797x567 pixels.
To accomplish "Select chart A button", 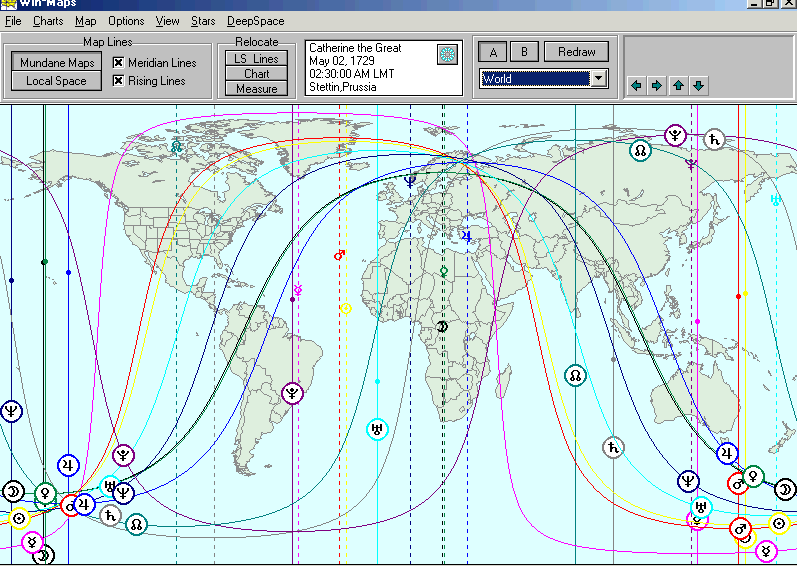I will point(493,52).
